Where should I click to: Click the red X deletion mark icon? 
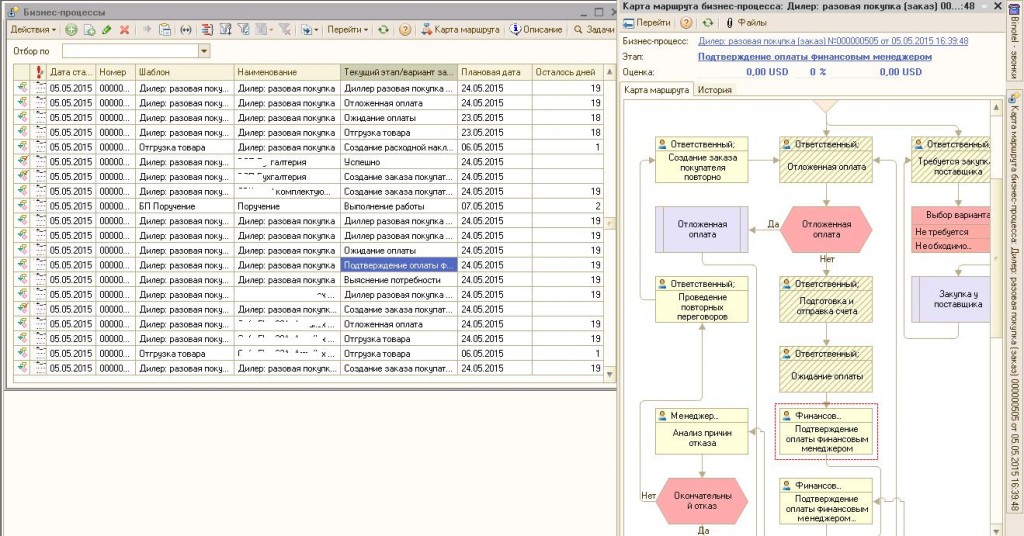(124, 29)
